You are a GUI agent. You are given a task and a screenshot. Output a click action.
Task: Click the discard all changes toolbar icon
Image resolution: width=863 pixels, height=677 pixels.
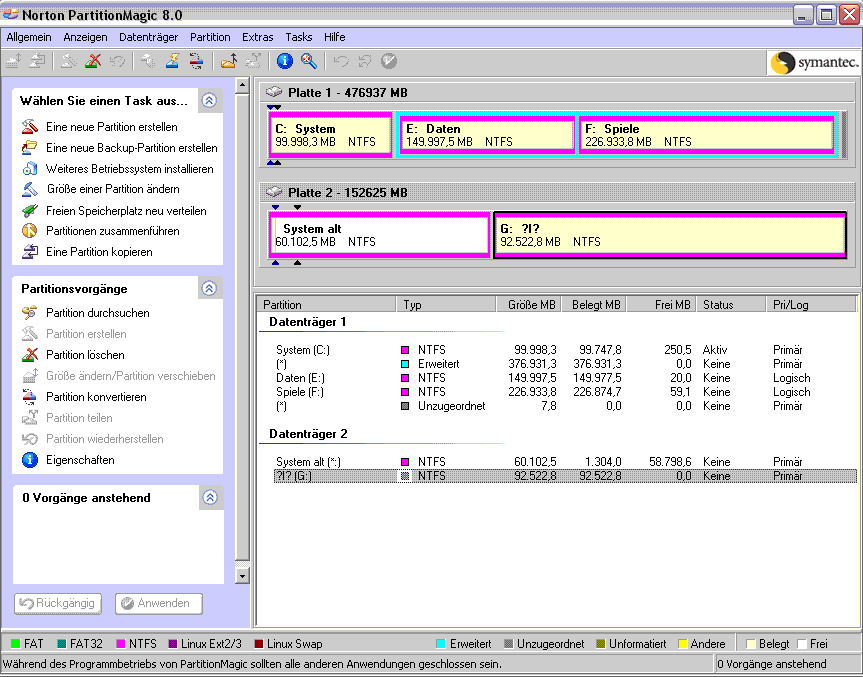coord(365,61)
